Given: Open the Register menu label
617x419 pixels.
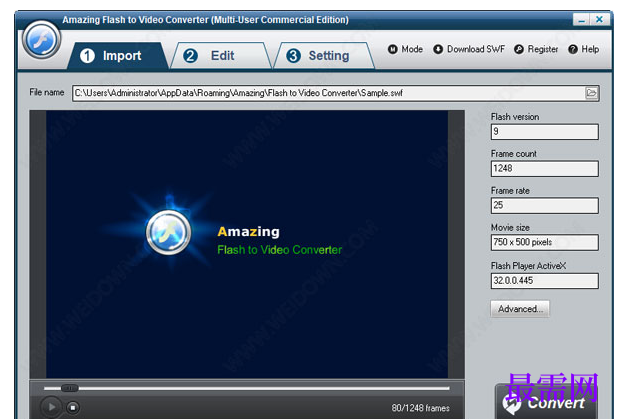Looking at the screenshot, I should pyautogui.click(x=543, y=49).
